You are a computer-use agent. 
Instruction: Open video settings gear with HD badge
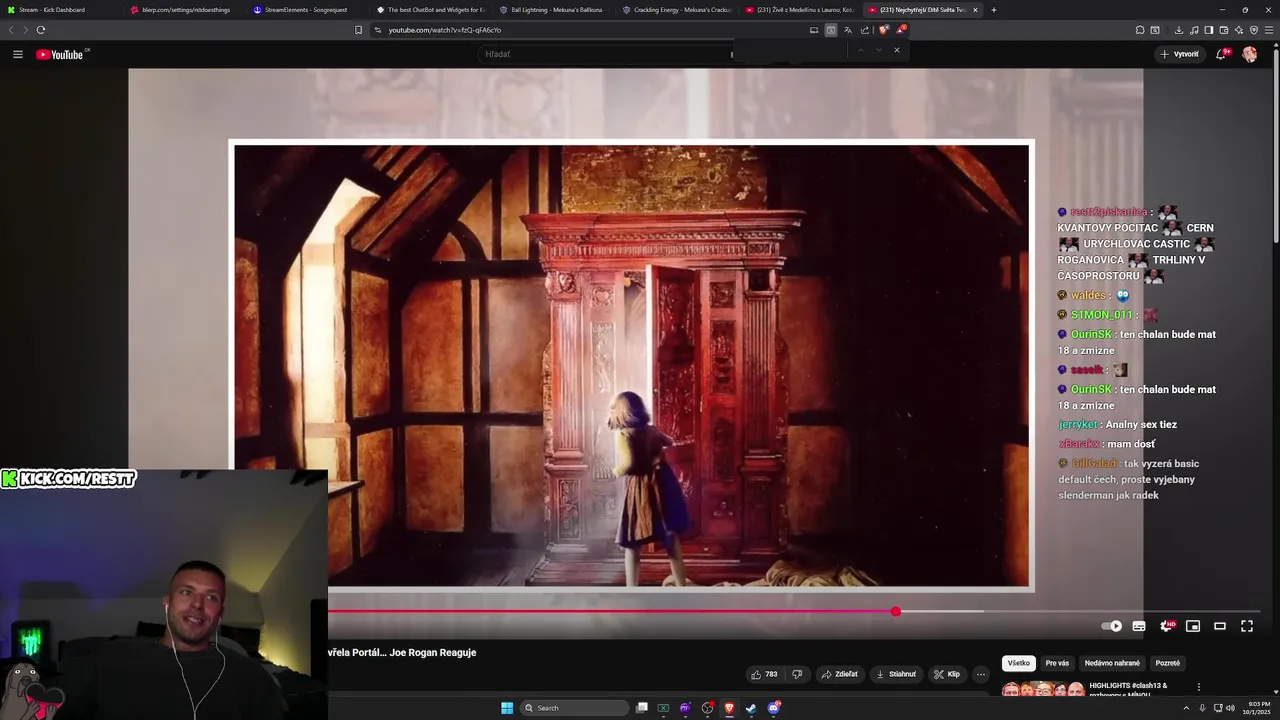[1166, 626]
